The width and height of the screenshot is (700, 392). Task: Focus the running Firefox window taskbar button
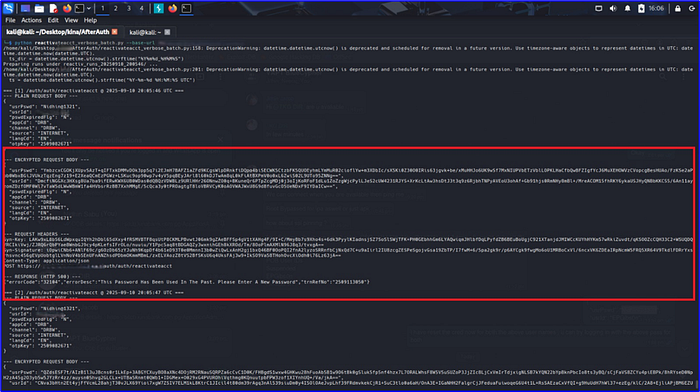point(172,8)
